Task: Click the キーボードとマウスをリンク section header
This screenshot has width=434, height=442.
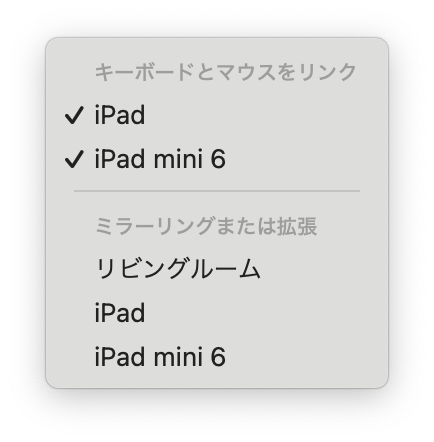Action: click(226, 72)
